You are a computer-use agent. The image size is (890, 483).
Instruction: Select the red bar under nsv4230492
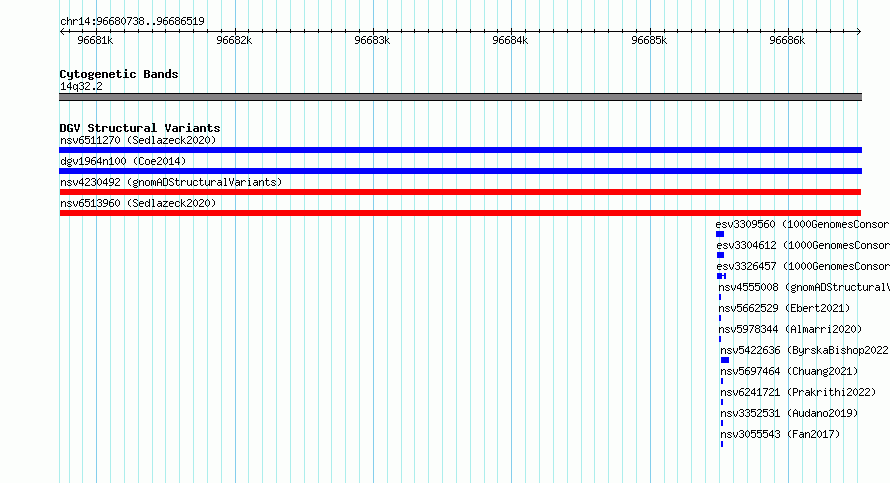coord(460,192)
